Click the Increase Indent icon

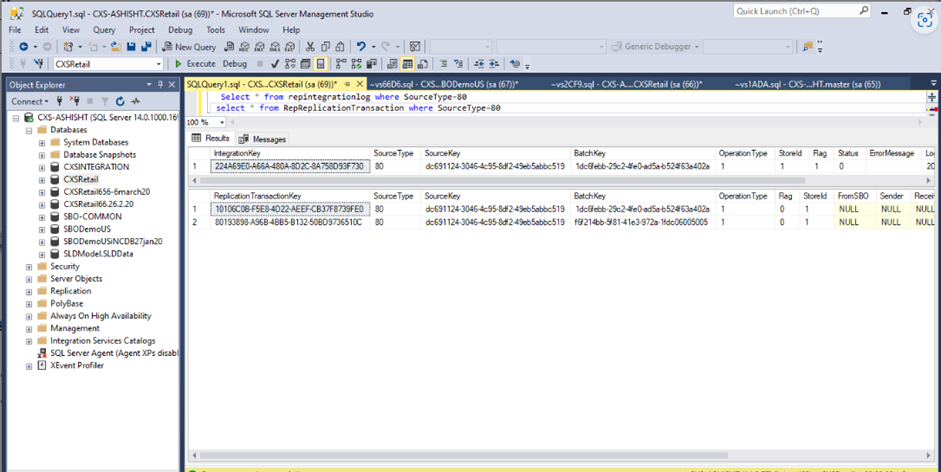coord(494,64)
